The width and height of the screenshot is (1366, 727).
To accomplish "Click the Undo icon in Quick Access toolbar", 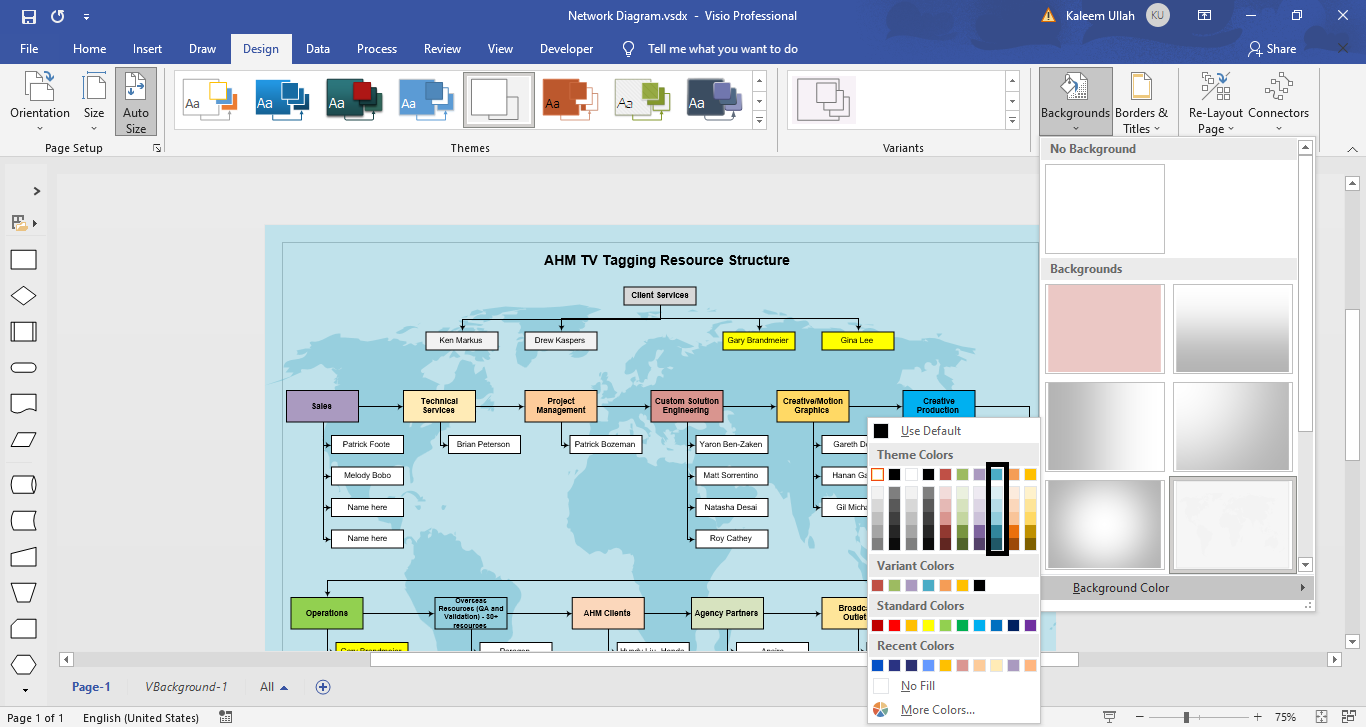I will point(56,16).
